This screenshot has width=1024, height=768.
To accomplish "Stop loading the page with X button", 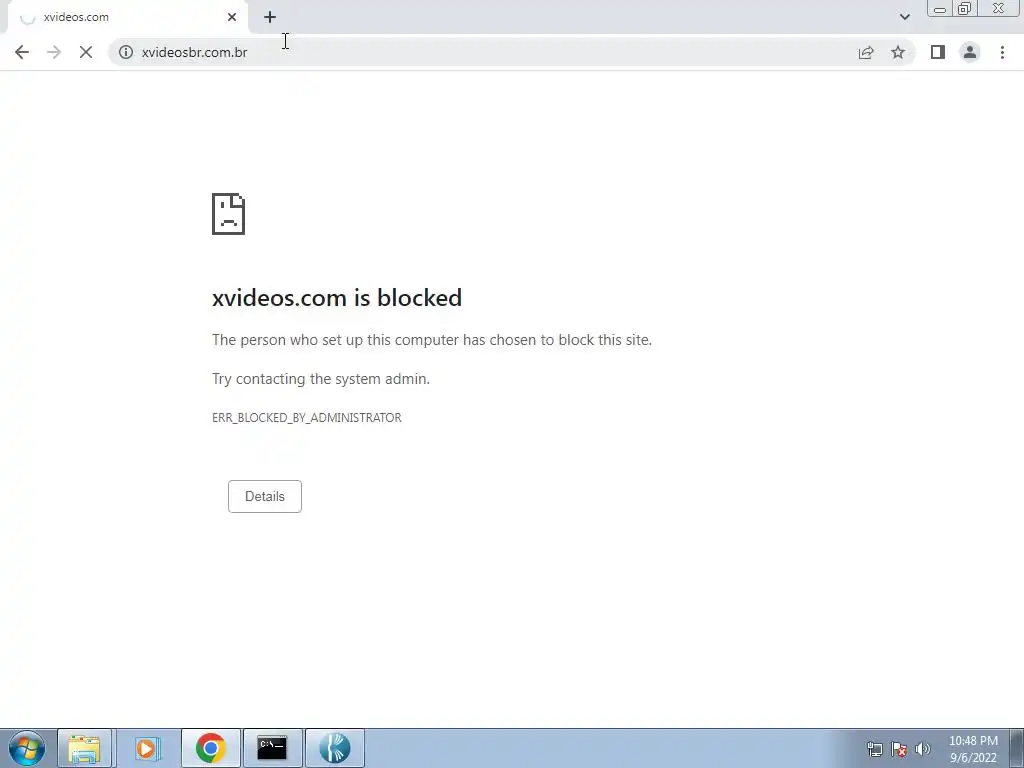I will click(86, 52).
